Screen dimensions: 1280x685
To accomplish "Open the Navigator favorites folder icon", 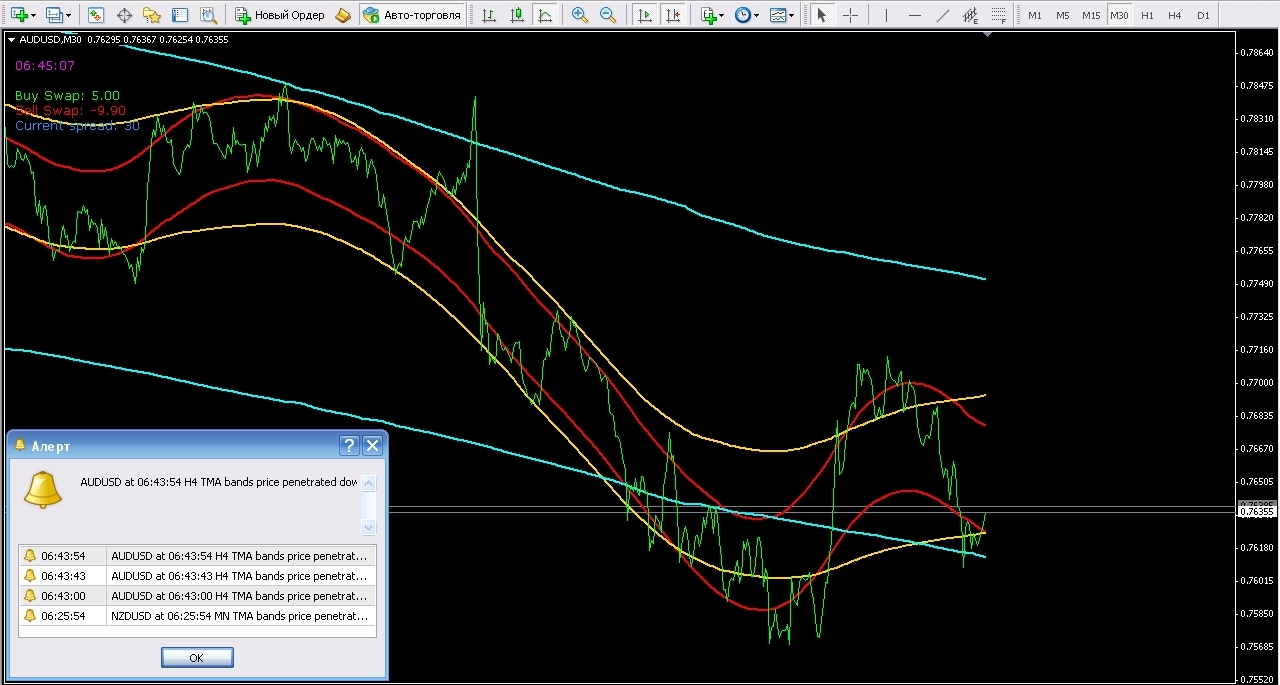I will (x=152, y=15).
